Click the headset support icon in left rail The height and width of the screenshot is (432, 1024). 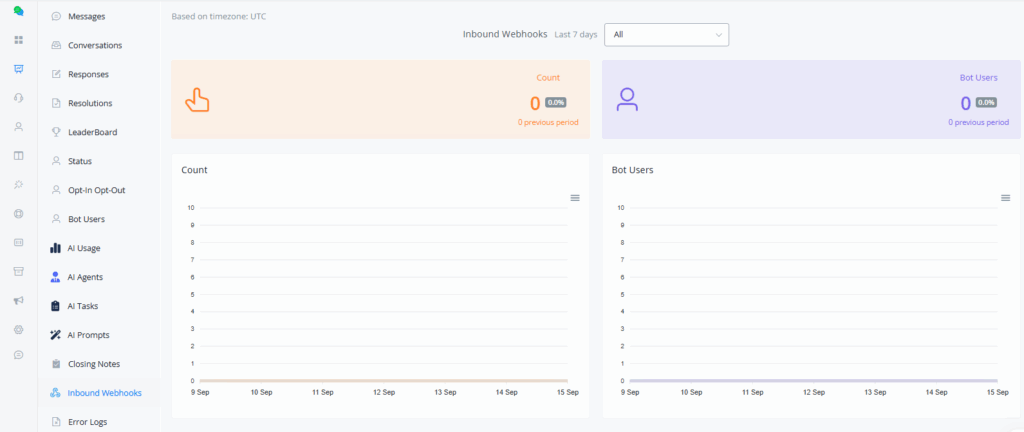click(18, 98)
